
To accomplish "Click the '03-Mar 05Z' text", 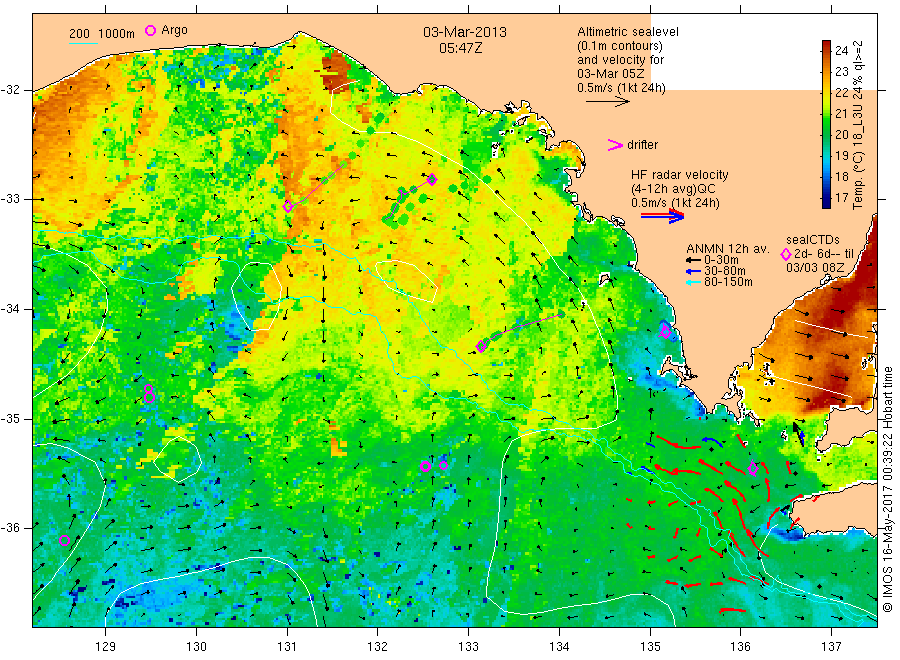I will click(x=611, y=74).
